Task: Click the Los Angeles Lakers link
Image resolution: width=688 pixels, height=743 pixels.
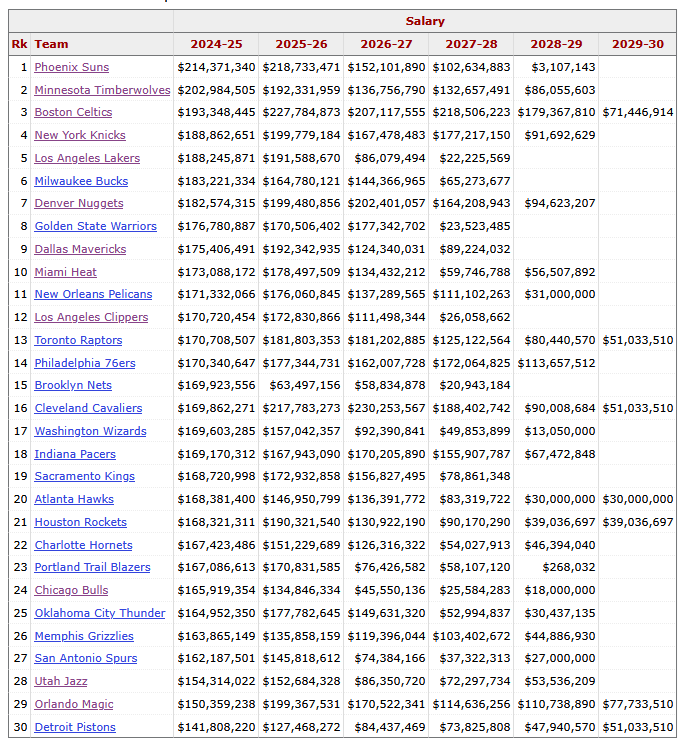Action: 87,158
